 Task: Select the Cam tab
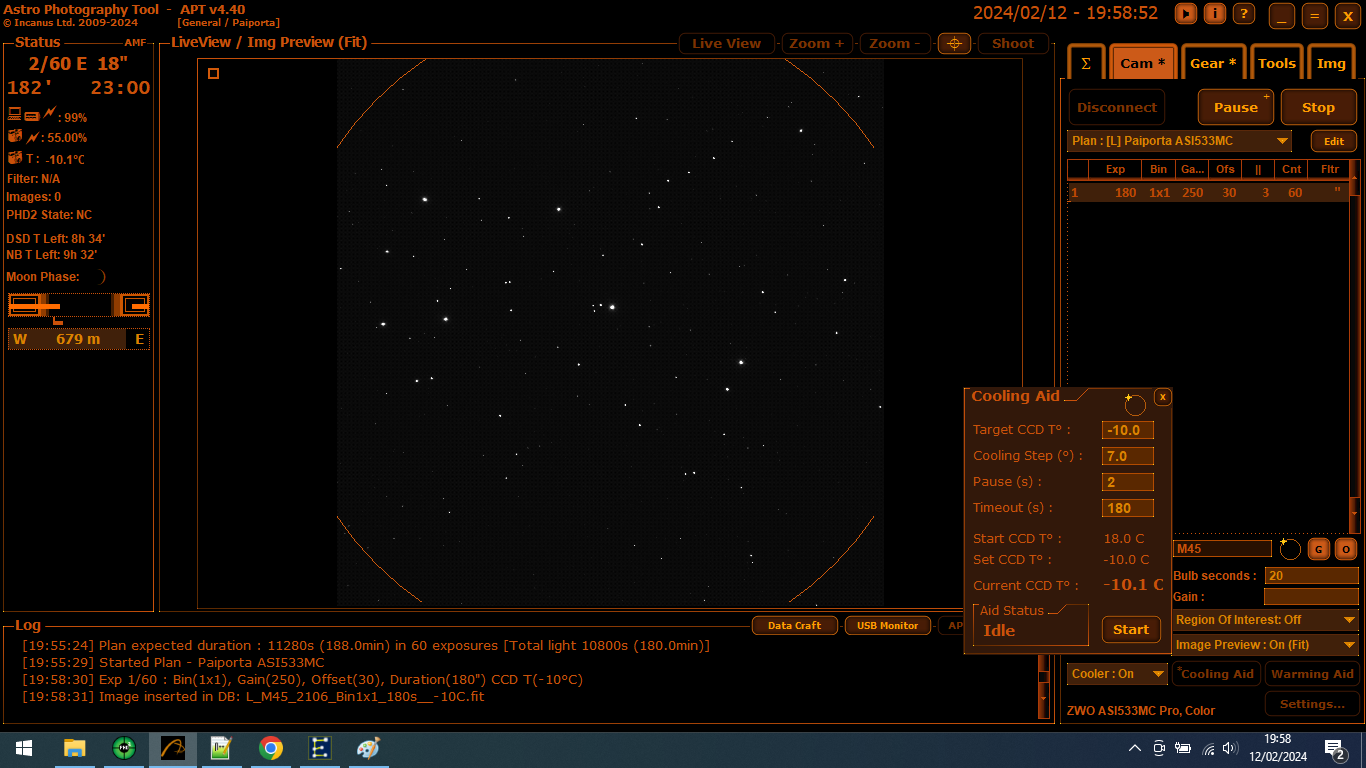[x=1143, y=63]
